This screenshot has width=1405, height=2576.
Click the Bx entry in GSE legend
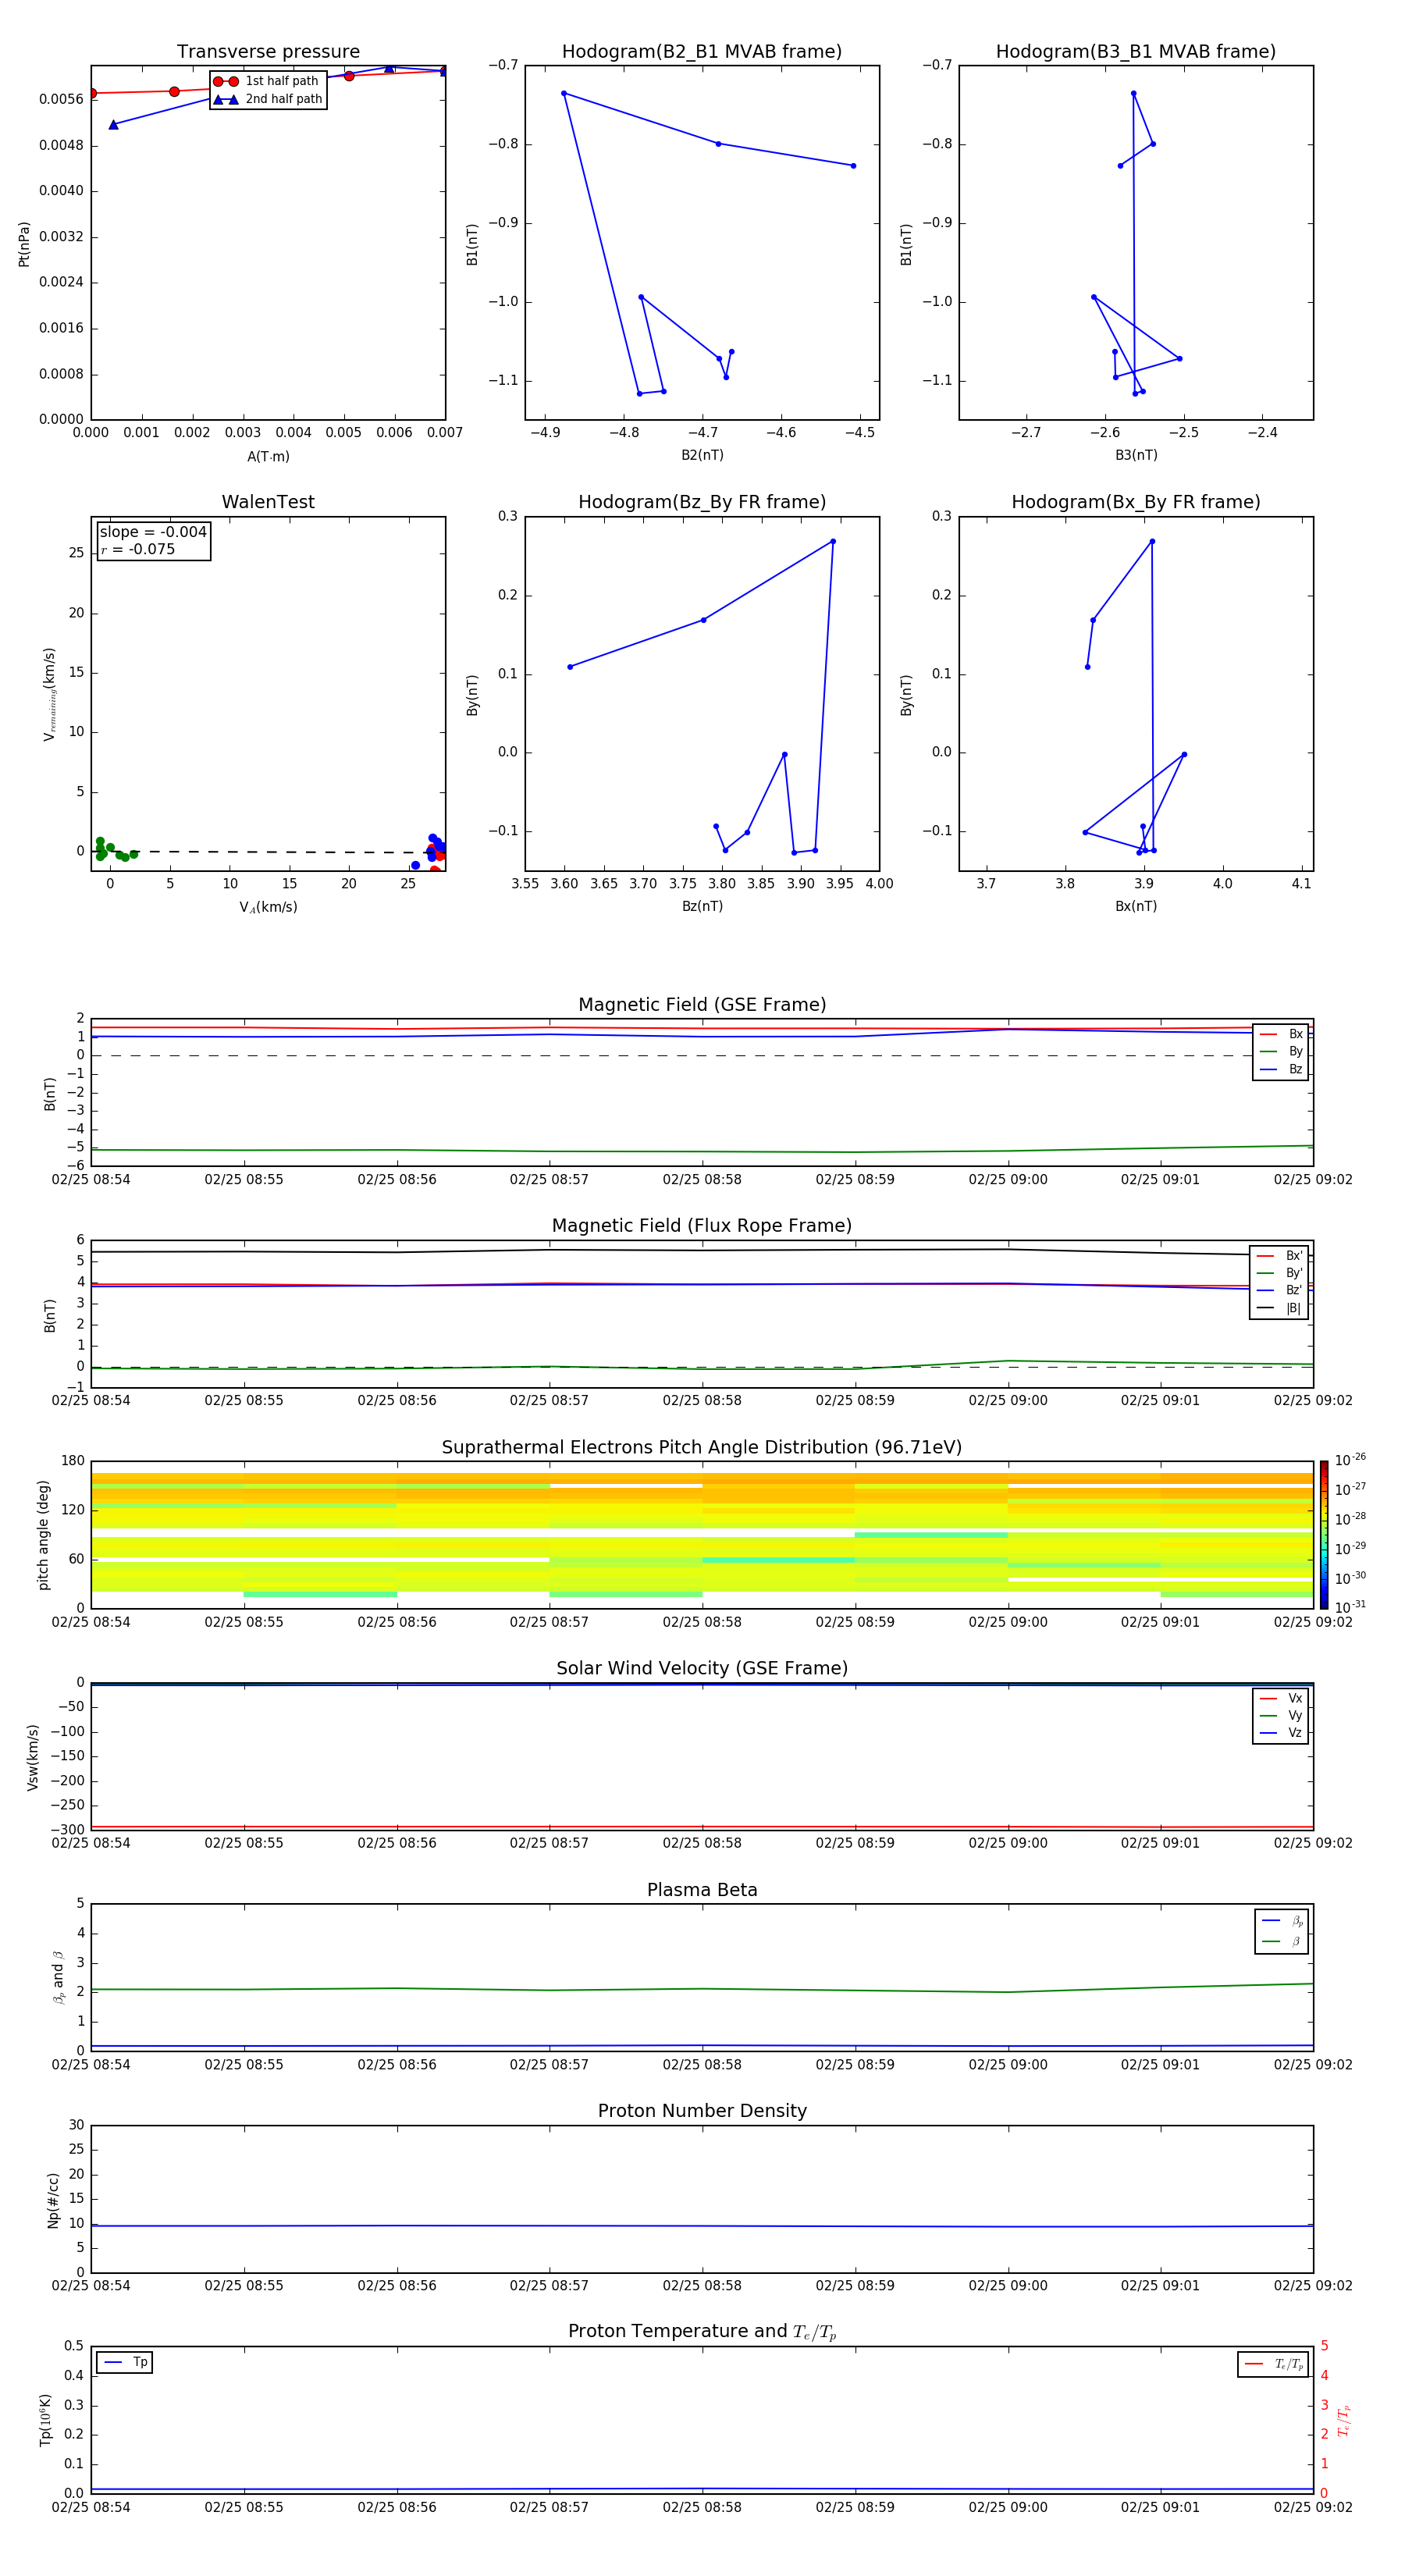(1281, 1034)
